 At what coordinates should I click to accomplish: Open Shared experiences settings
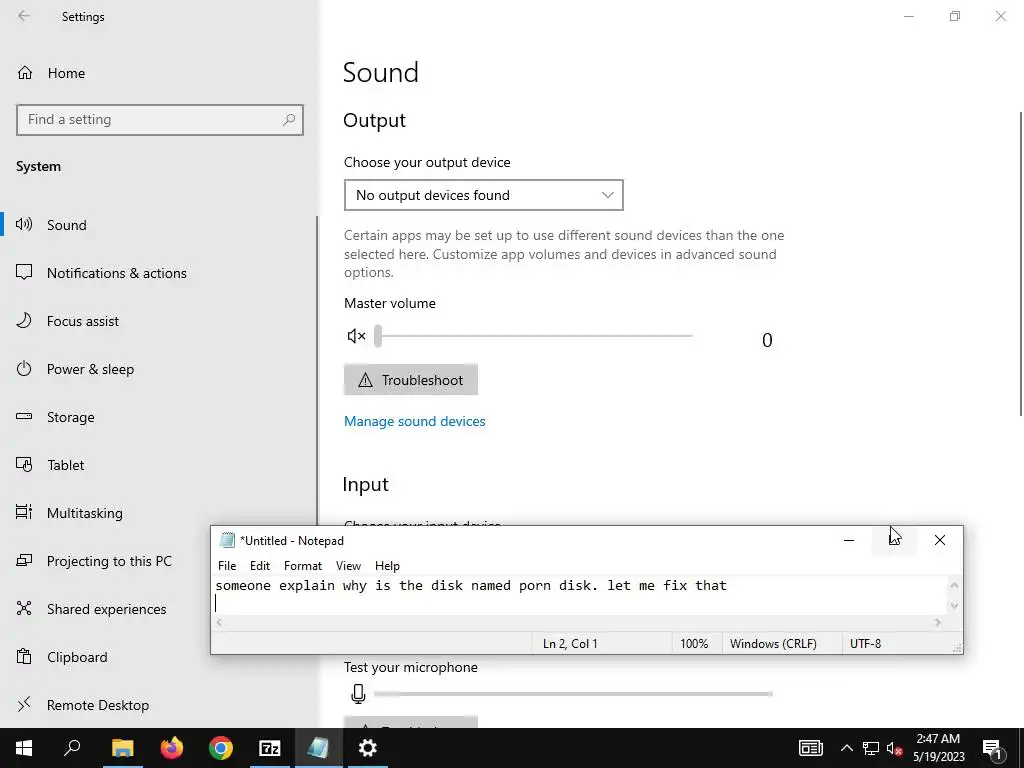pos(106,609)
